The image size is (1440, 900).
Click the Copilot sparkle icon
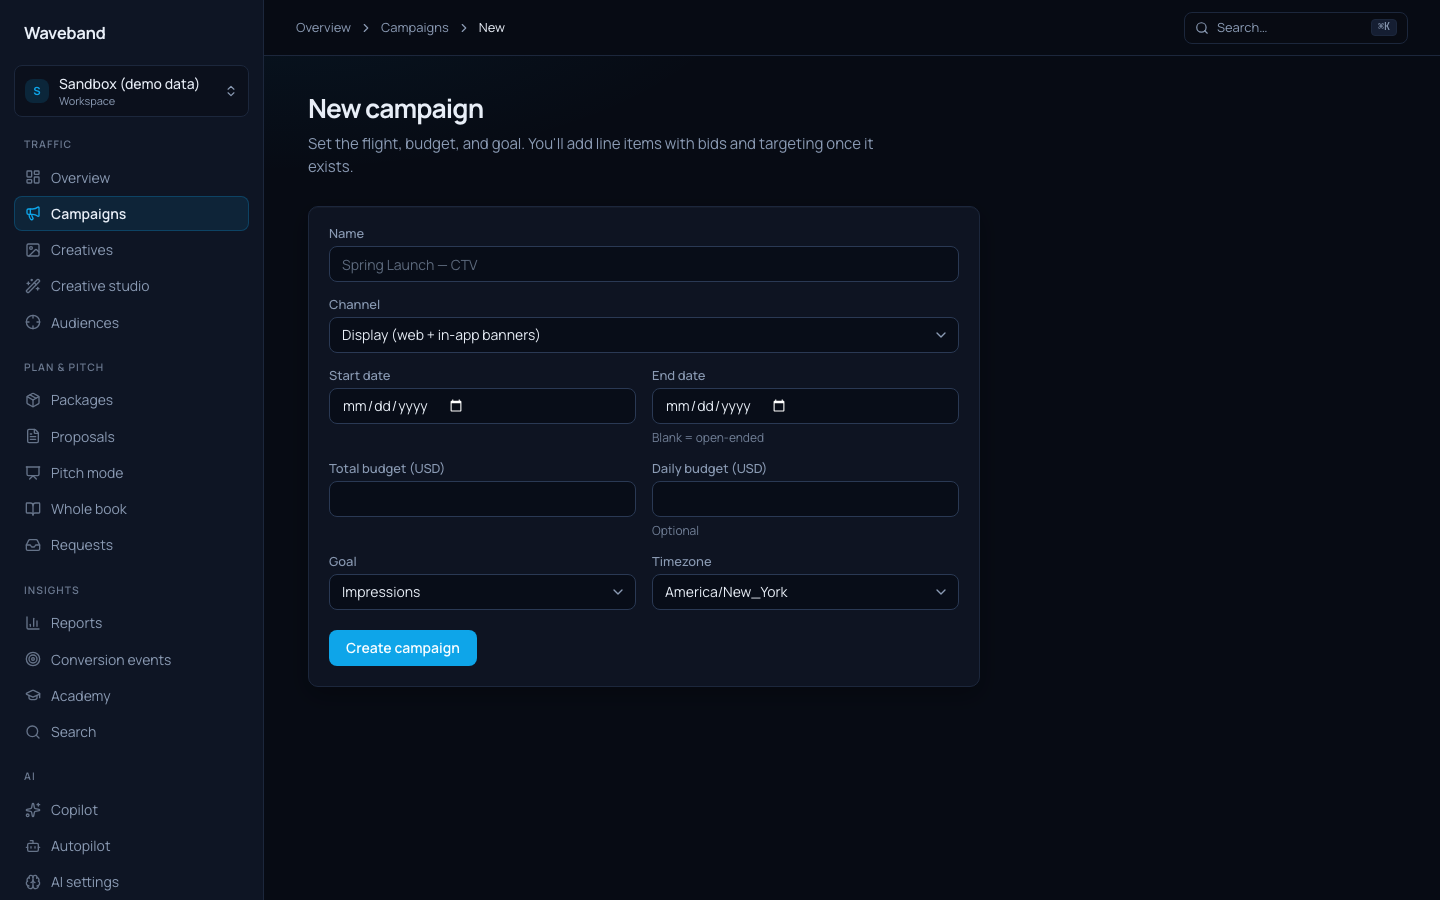tap(33, 810)
